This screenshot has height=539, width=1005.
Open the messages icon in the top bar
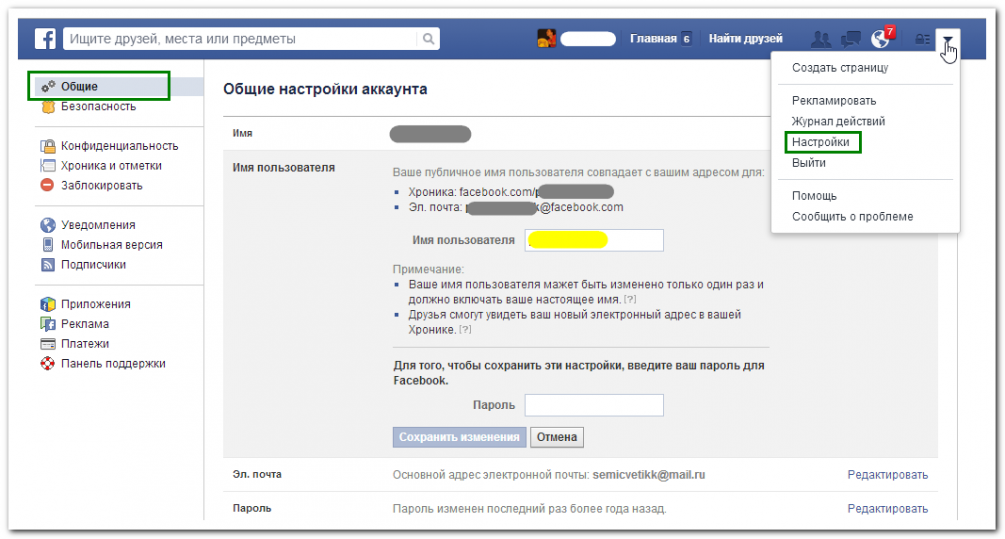coord(851,39)
